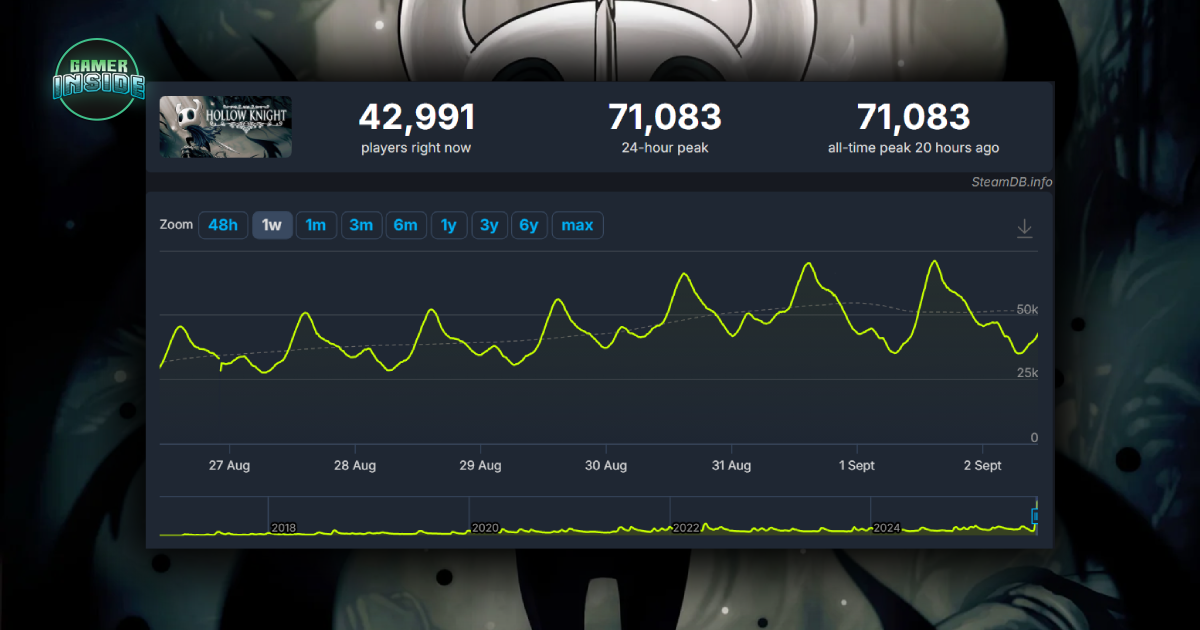
Task: Click the 28 Aug axis label
Action: pos(355,466)
